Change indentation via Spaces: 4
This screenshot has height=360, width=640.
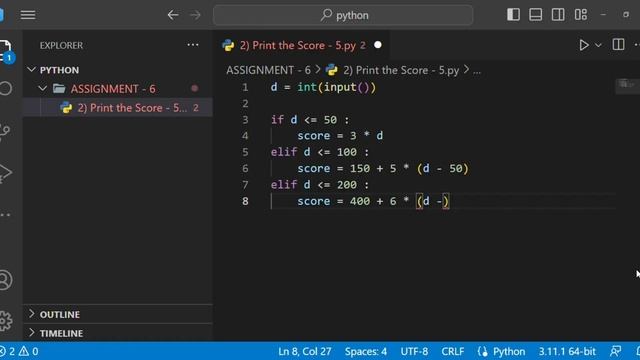coord(366,351)
